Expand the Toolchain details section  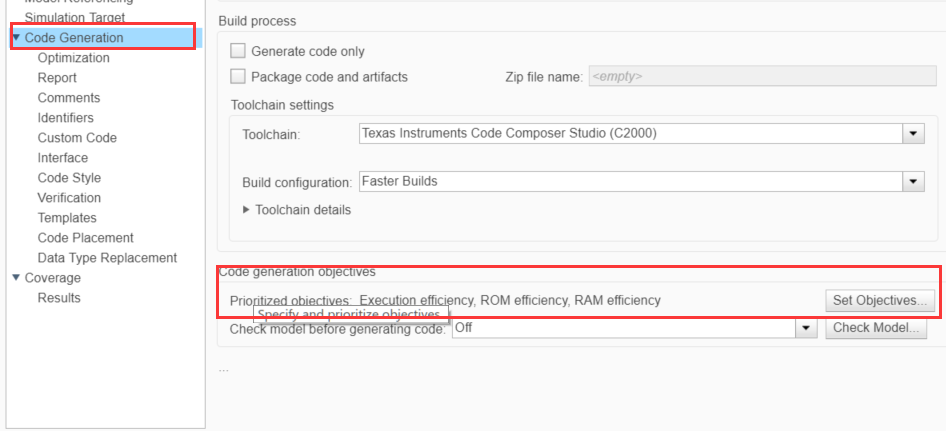click(x=248, y=210)
